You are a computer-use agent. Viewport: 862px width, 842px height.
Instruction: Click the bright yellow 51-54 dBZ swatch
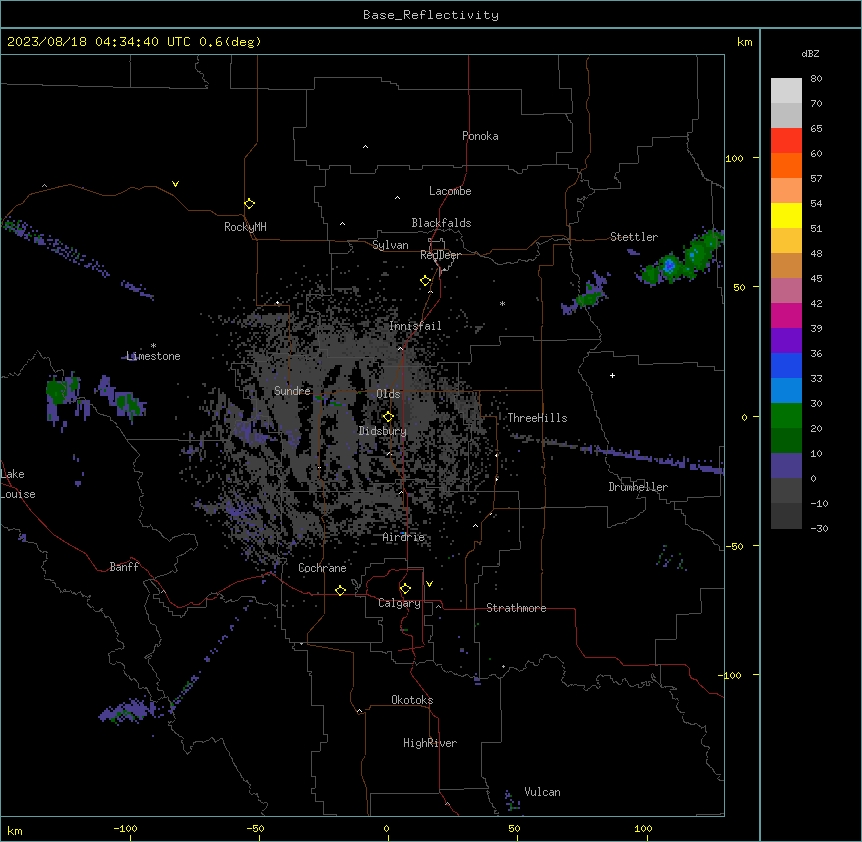pyautogui.click(x=786, y=215)
